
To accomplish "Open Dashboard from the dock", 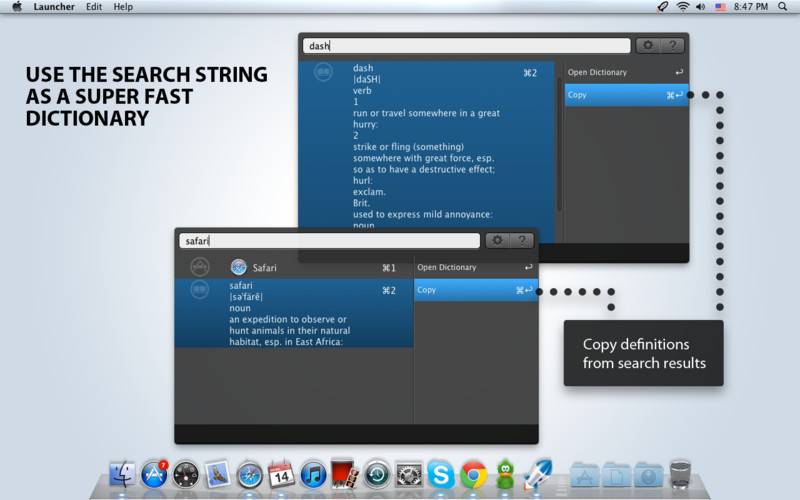I will pos(186,475).
